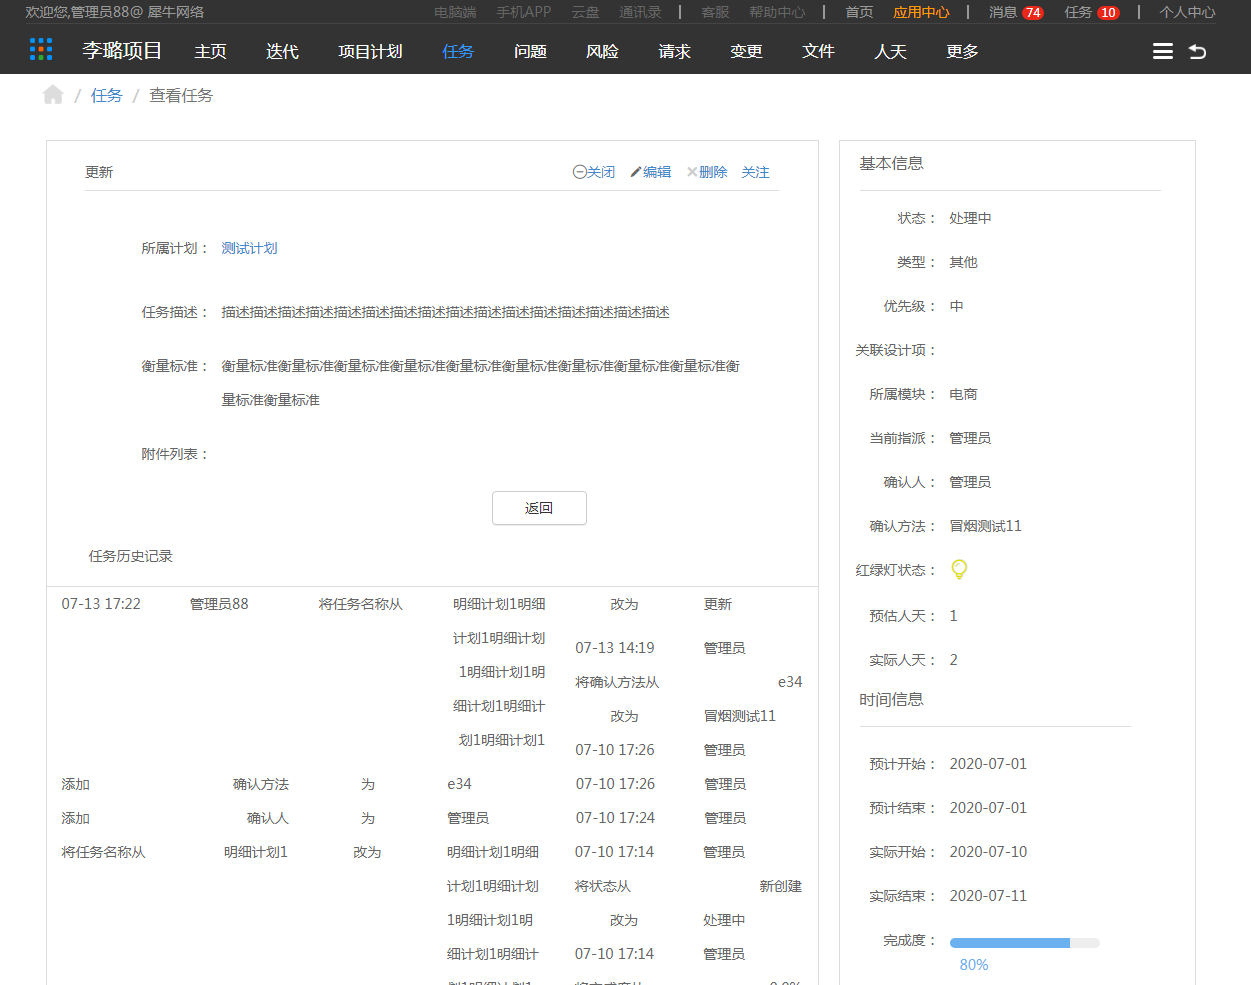Click the 基本信息 panel heading
This screenshot has height=985, width=1251.
[891, 163]
